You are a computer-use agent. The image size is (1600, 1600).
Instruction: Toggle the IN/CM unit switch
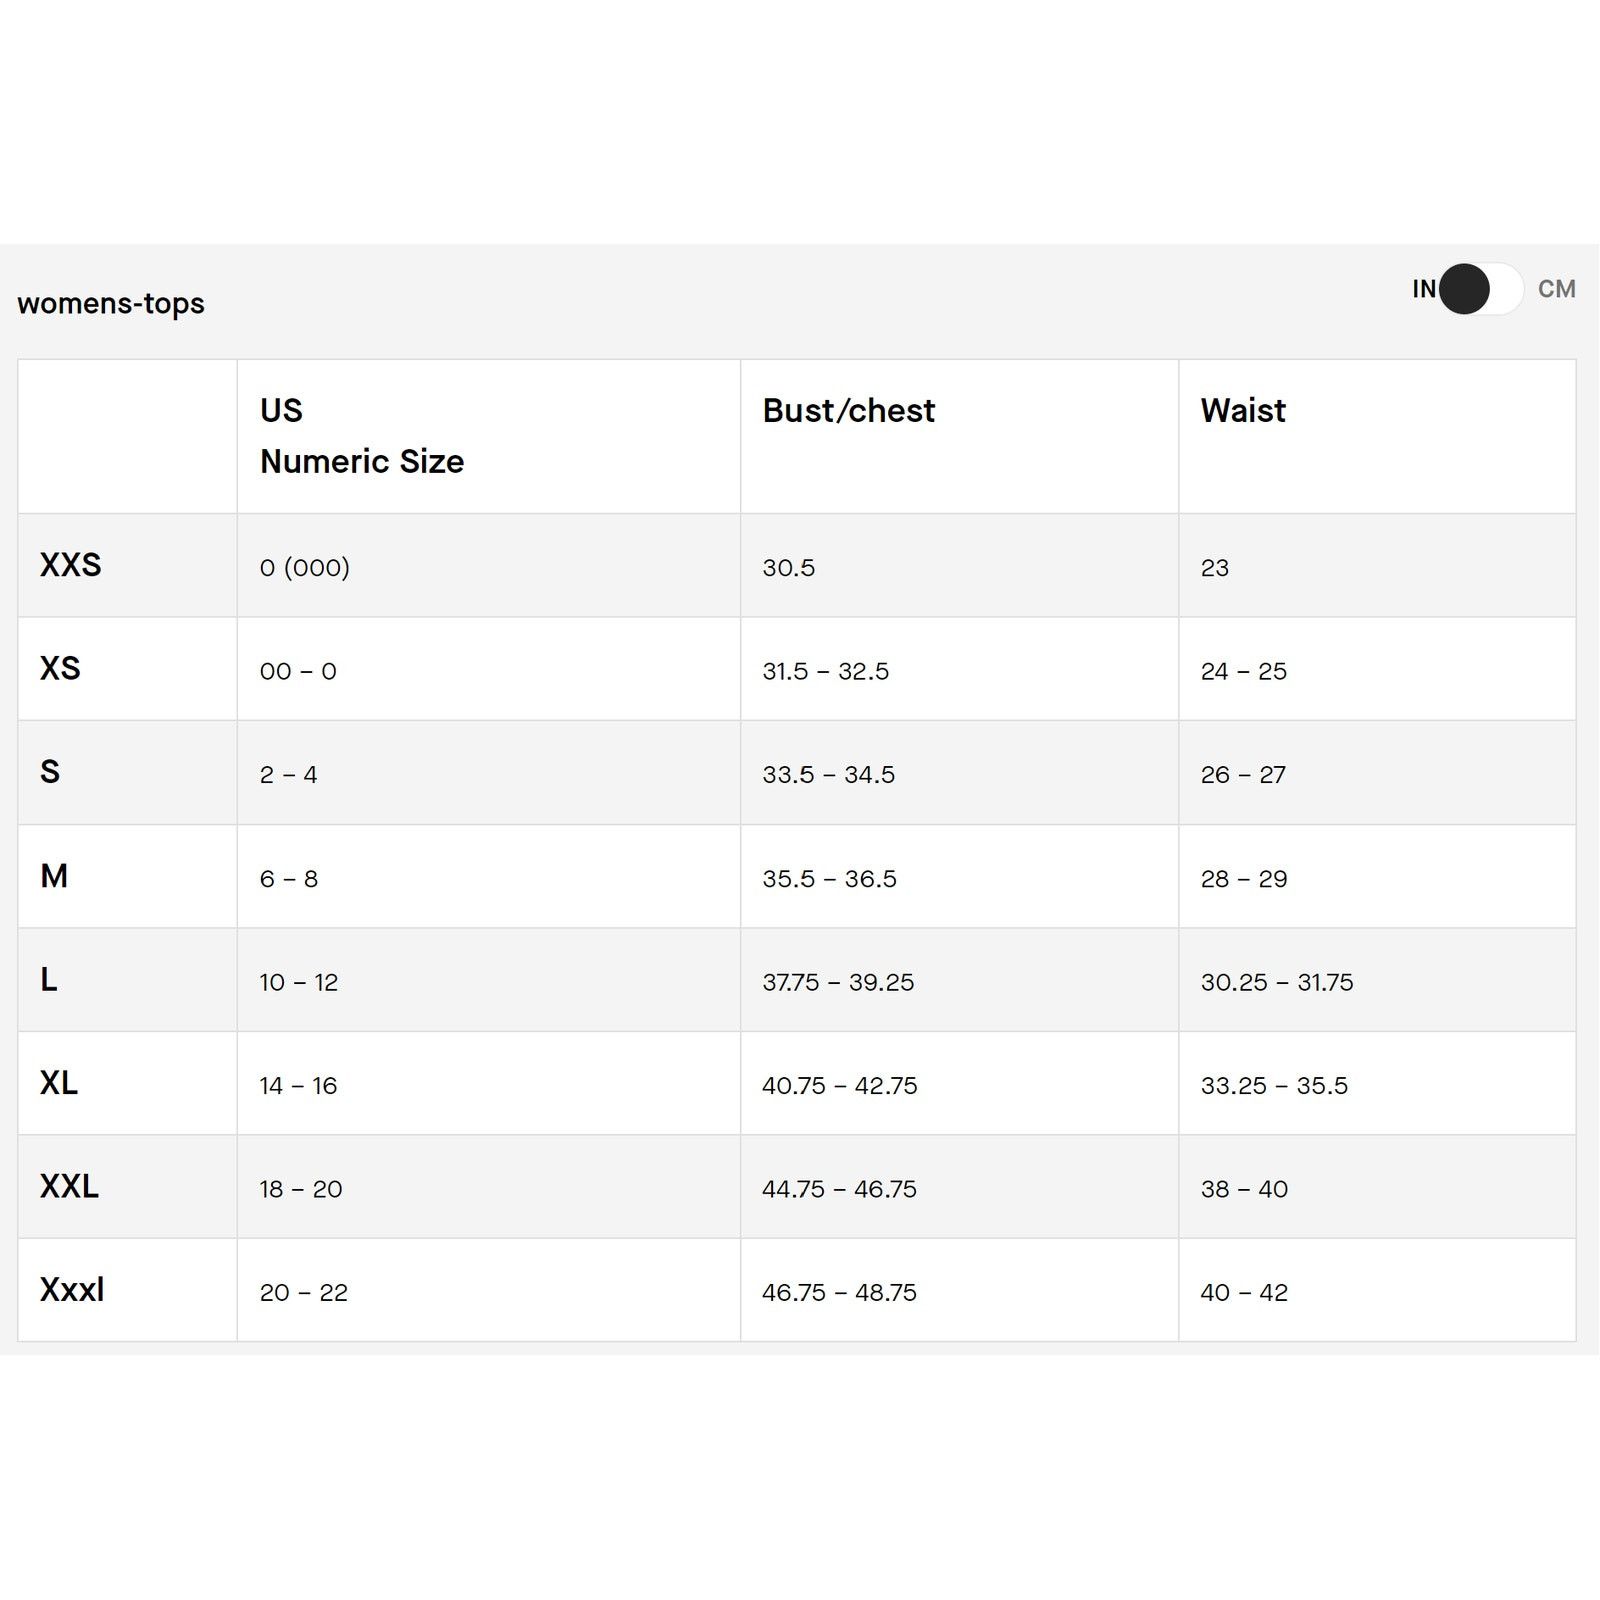(1481, 289)
